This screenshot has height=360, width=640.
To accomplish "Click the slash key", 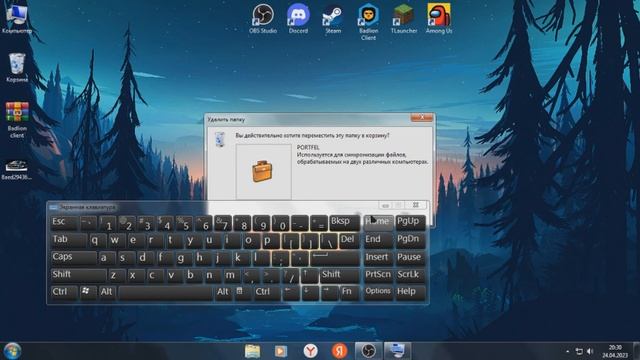I will (291, 276).
